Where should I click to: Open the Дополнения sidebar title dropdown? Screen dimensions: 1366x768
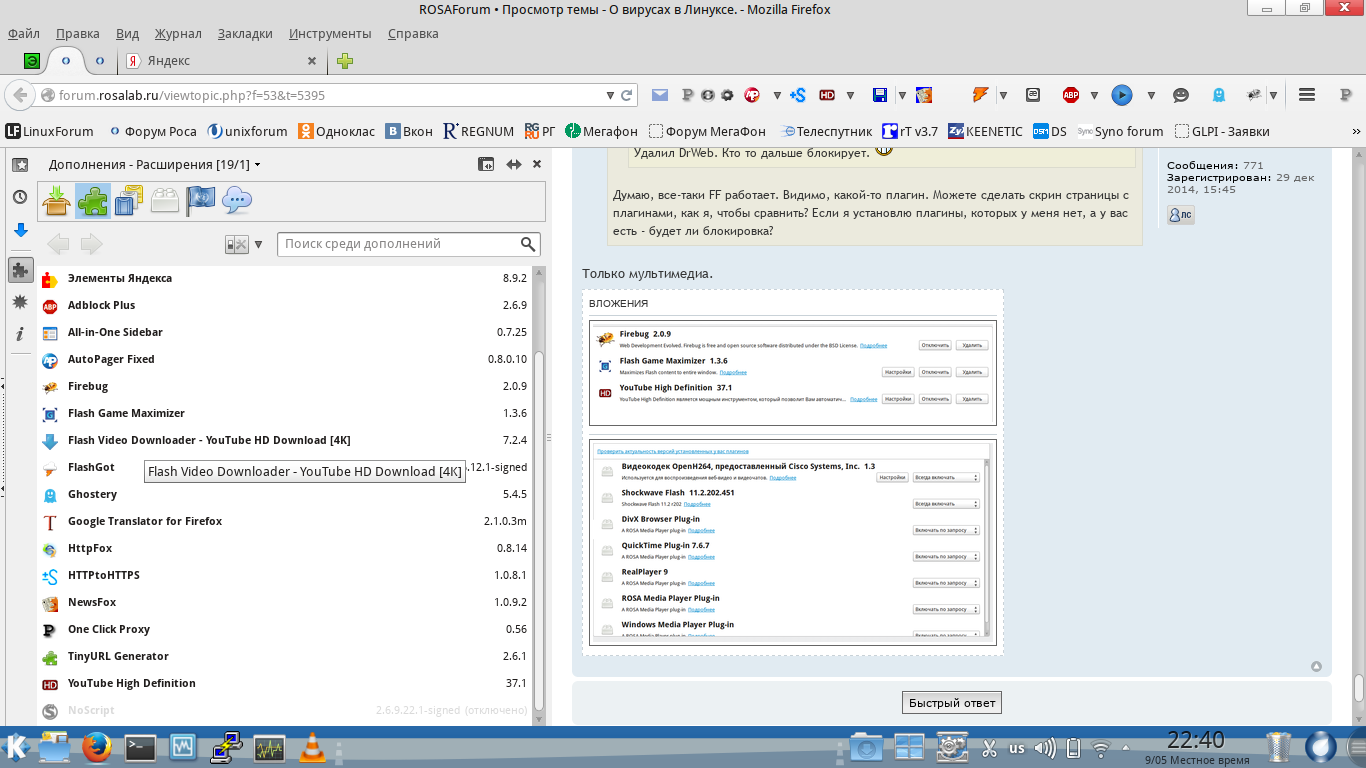(257, 165)
